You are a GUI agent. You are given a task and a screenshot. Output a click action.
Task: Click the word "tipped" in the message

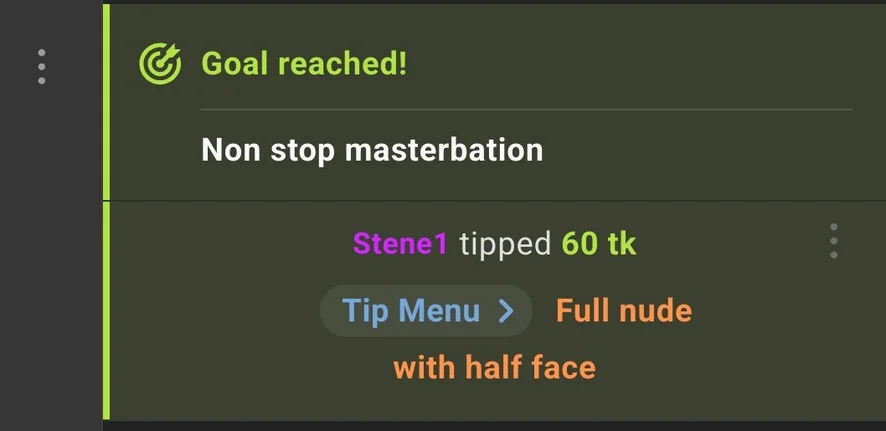tap(504, 243)
